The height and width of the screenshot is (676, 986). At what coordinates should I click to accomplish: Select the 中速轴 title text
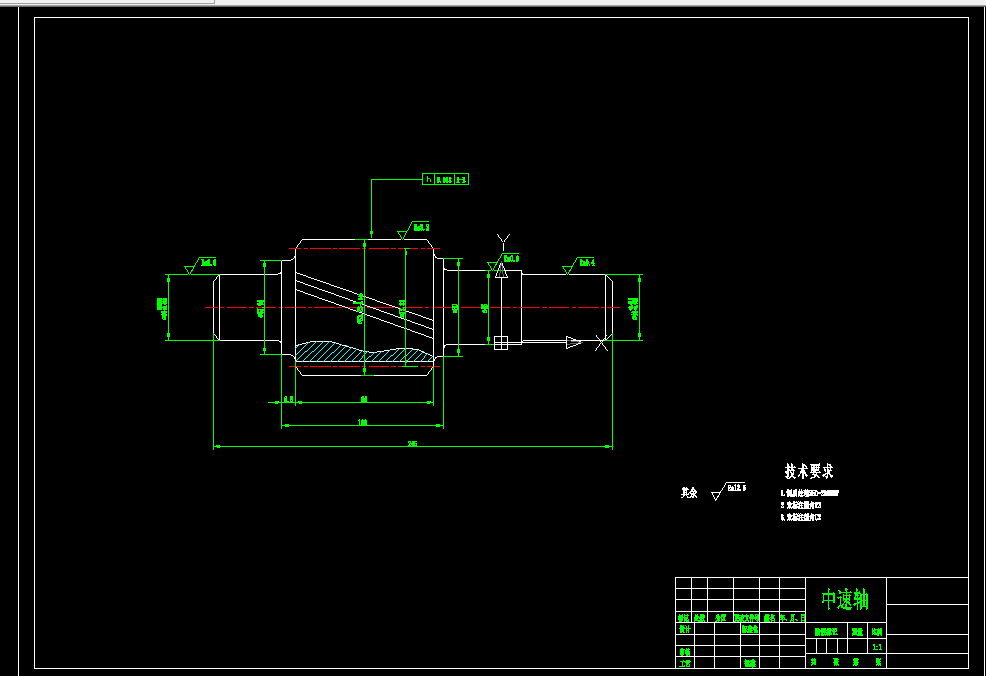(845, 599)
